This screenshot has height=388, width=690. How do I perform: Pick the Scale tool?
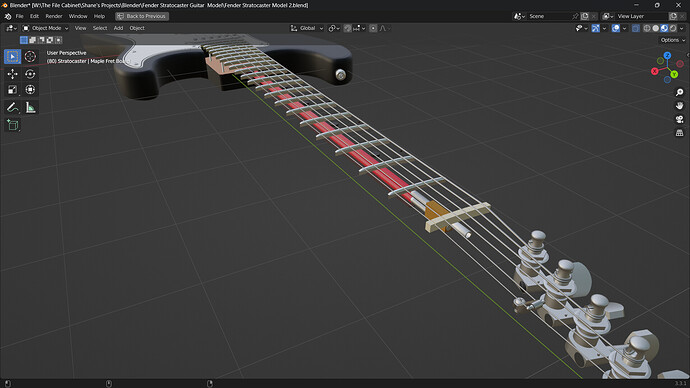coord(12,90)
